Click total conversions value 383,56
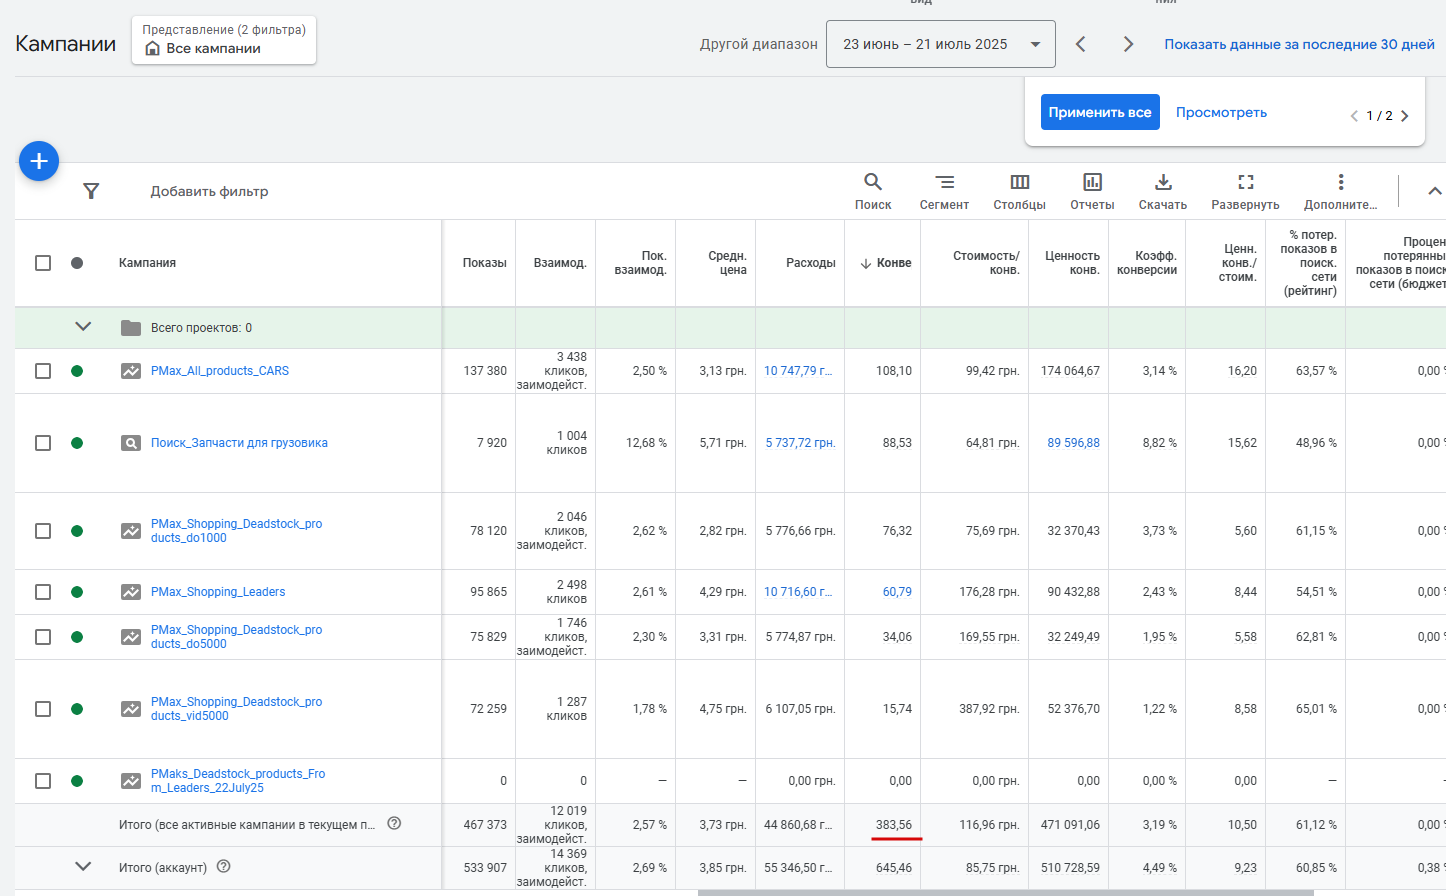 [x=893, y=825]
